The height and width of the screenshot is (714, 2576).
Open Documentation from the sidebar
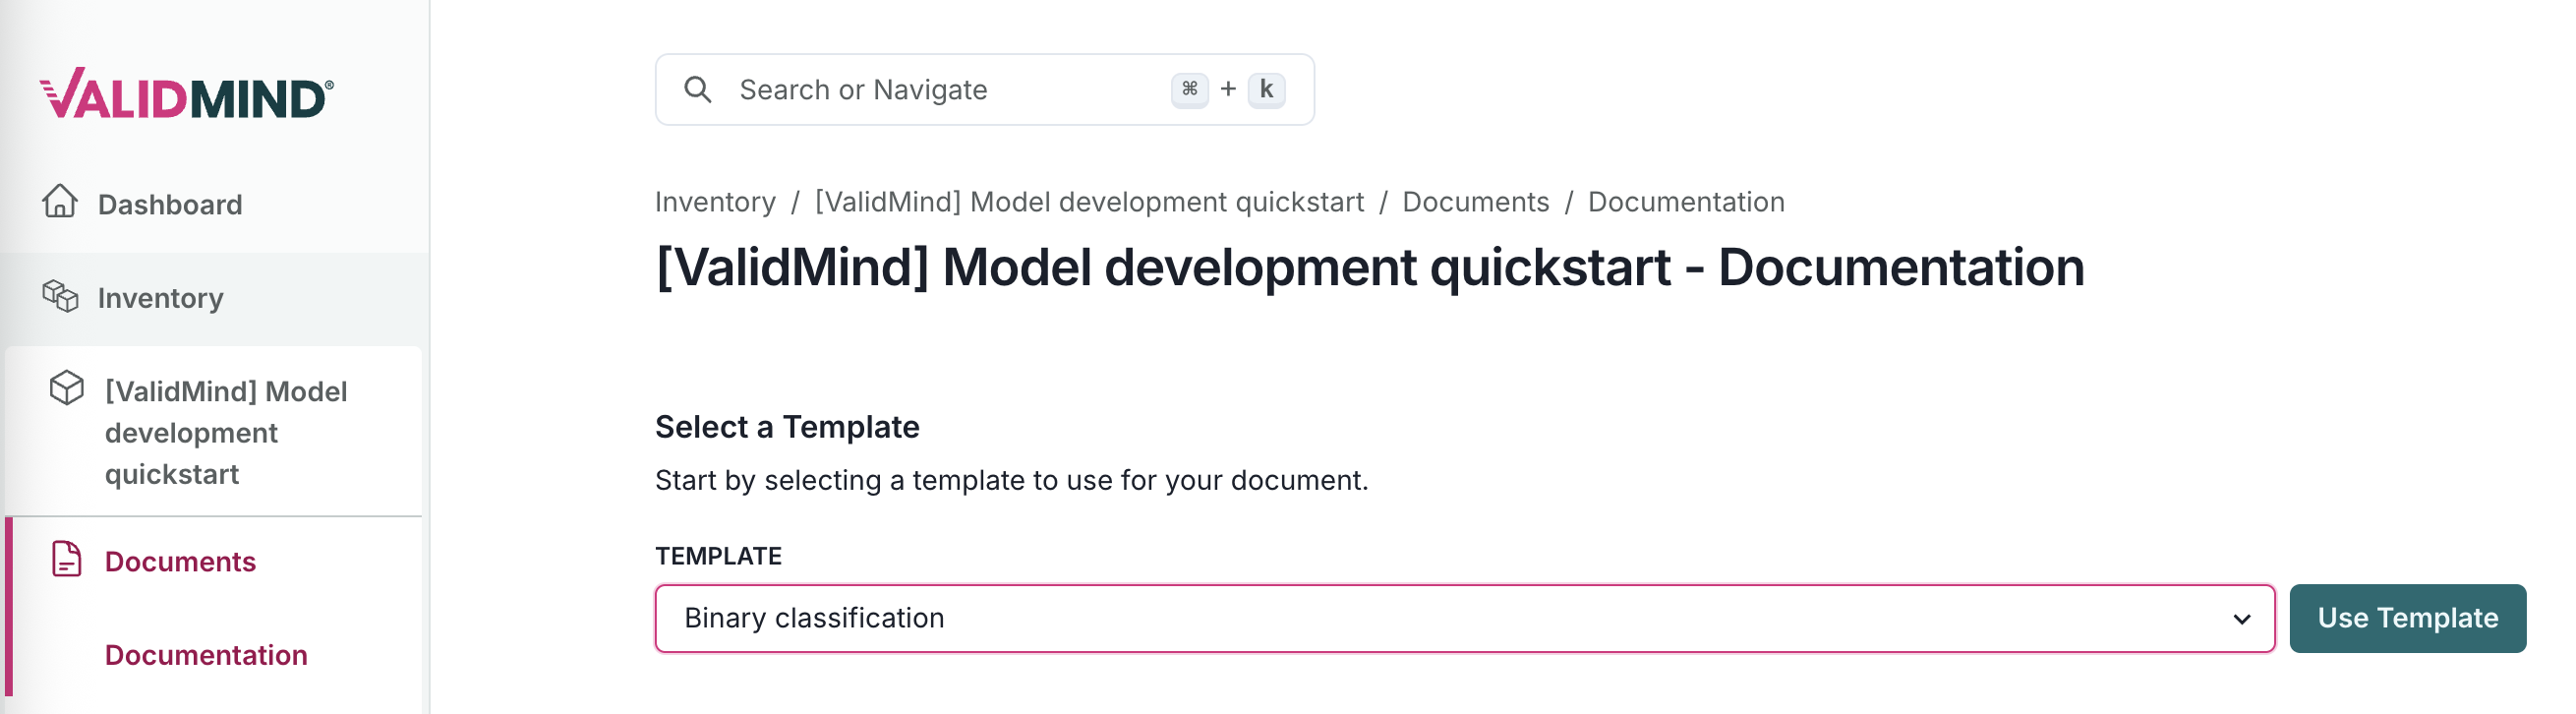pos(206,654)
